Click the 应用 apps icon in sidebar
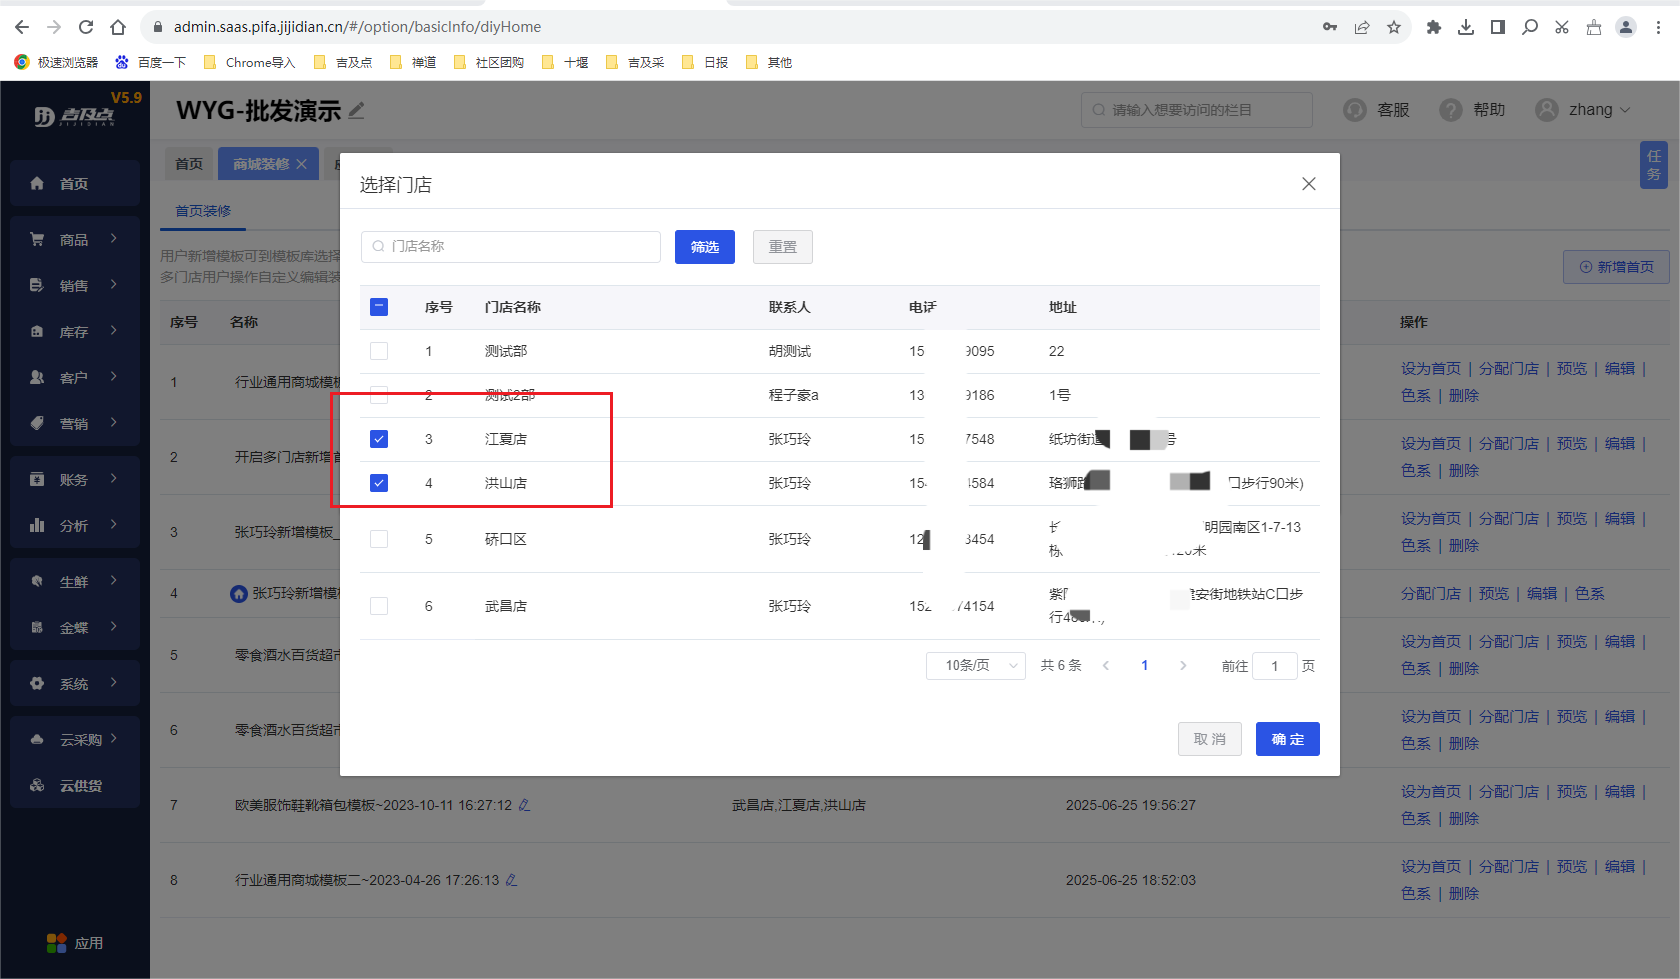This screenshot has width=1680, height=979. [x=57, y=943]
